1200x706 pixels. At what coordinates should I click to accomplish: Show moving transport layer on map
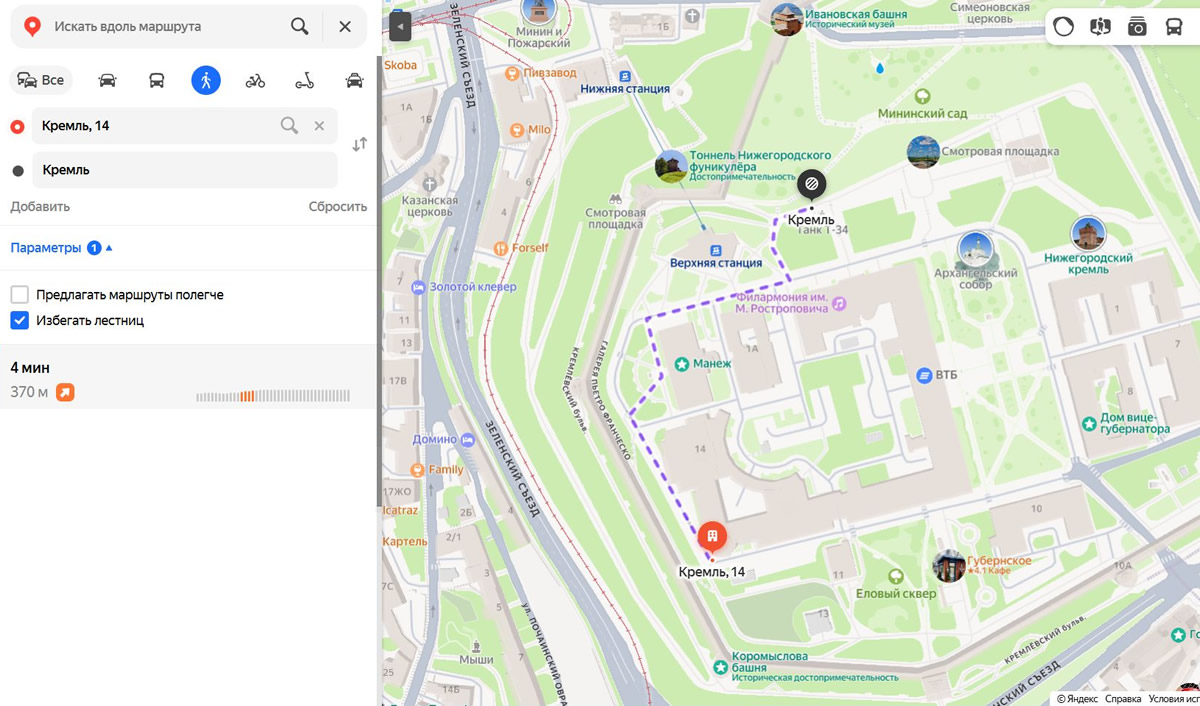pyautogui.click(x=1174, y=27)
